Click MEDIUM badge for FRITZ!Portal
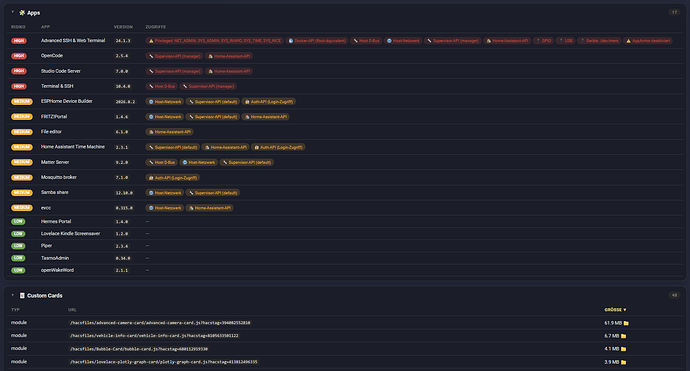The height and width of the screenshot is (371, 690). pos(22,117)
